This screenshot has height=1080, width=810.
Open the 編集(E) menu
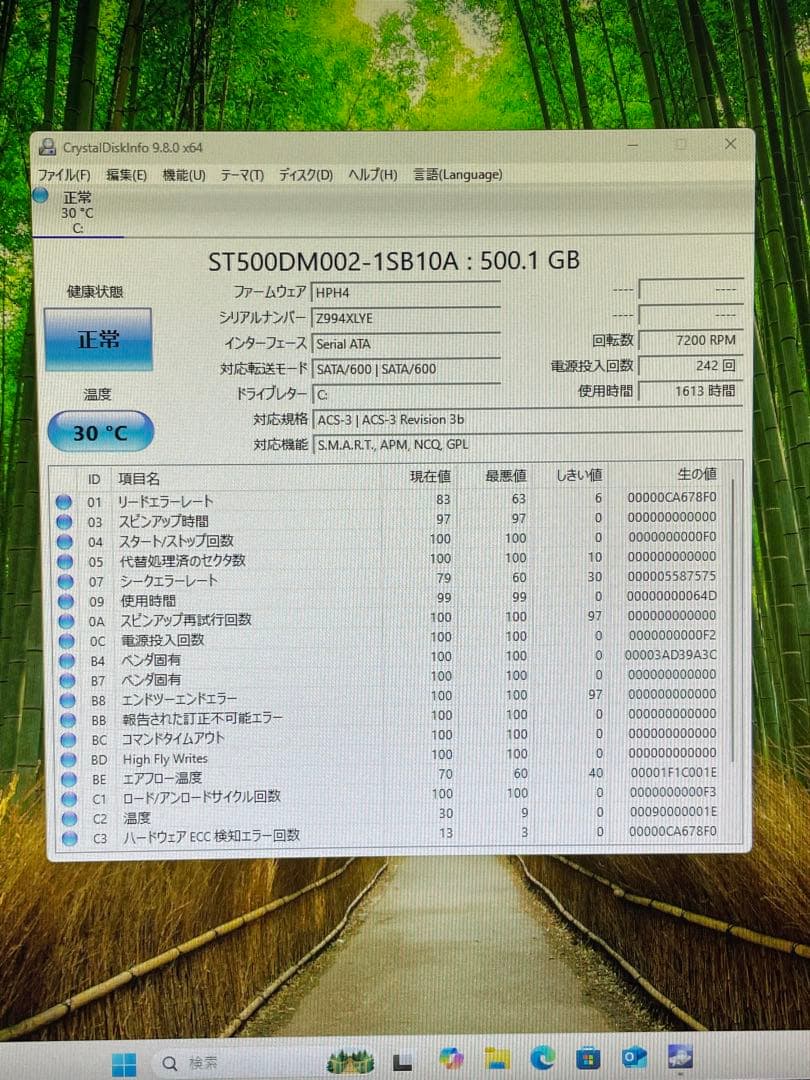point(126,175)
